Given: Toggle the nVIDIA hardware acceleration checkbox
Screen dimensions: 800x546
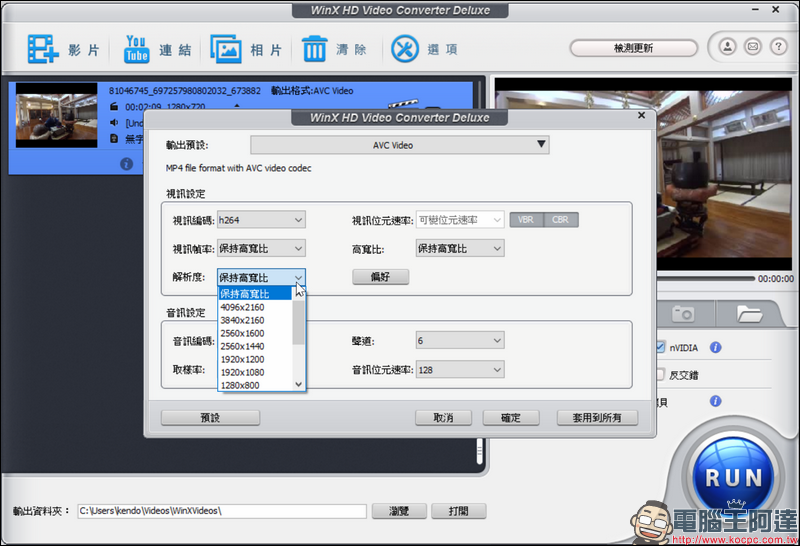Looking at the screenshot, I should tap(659, 348).
